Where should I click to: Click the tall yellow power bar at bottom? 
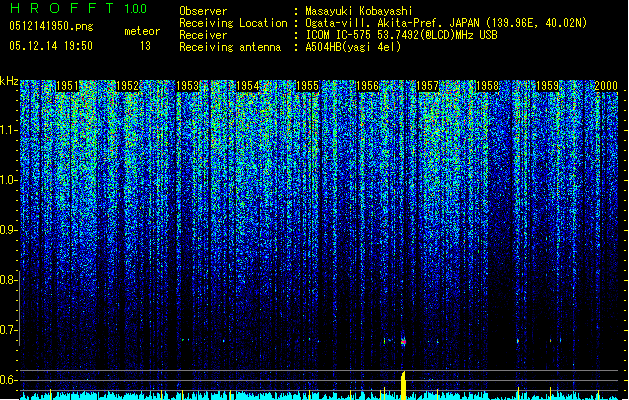404,386
